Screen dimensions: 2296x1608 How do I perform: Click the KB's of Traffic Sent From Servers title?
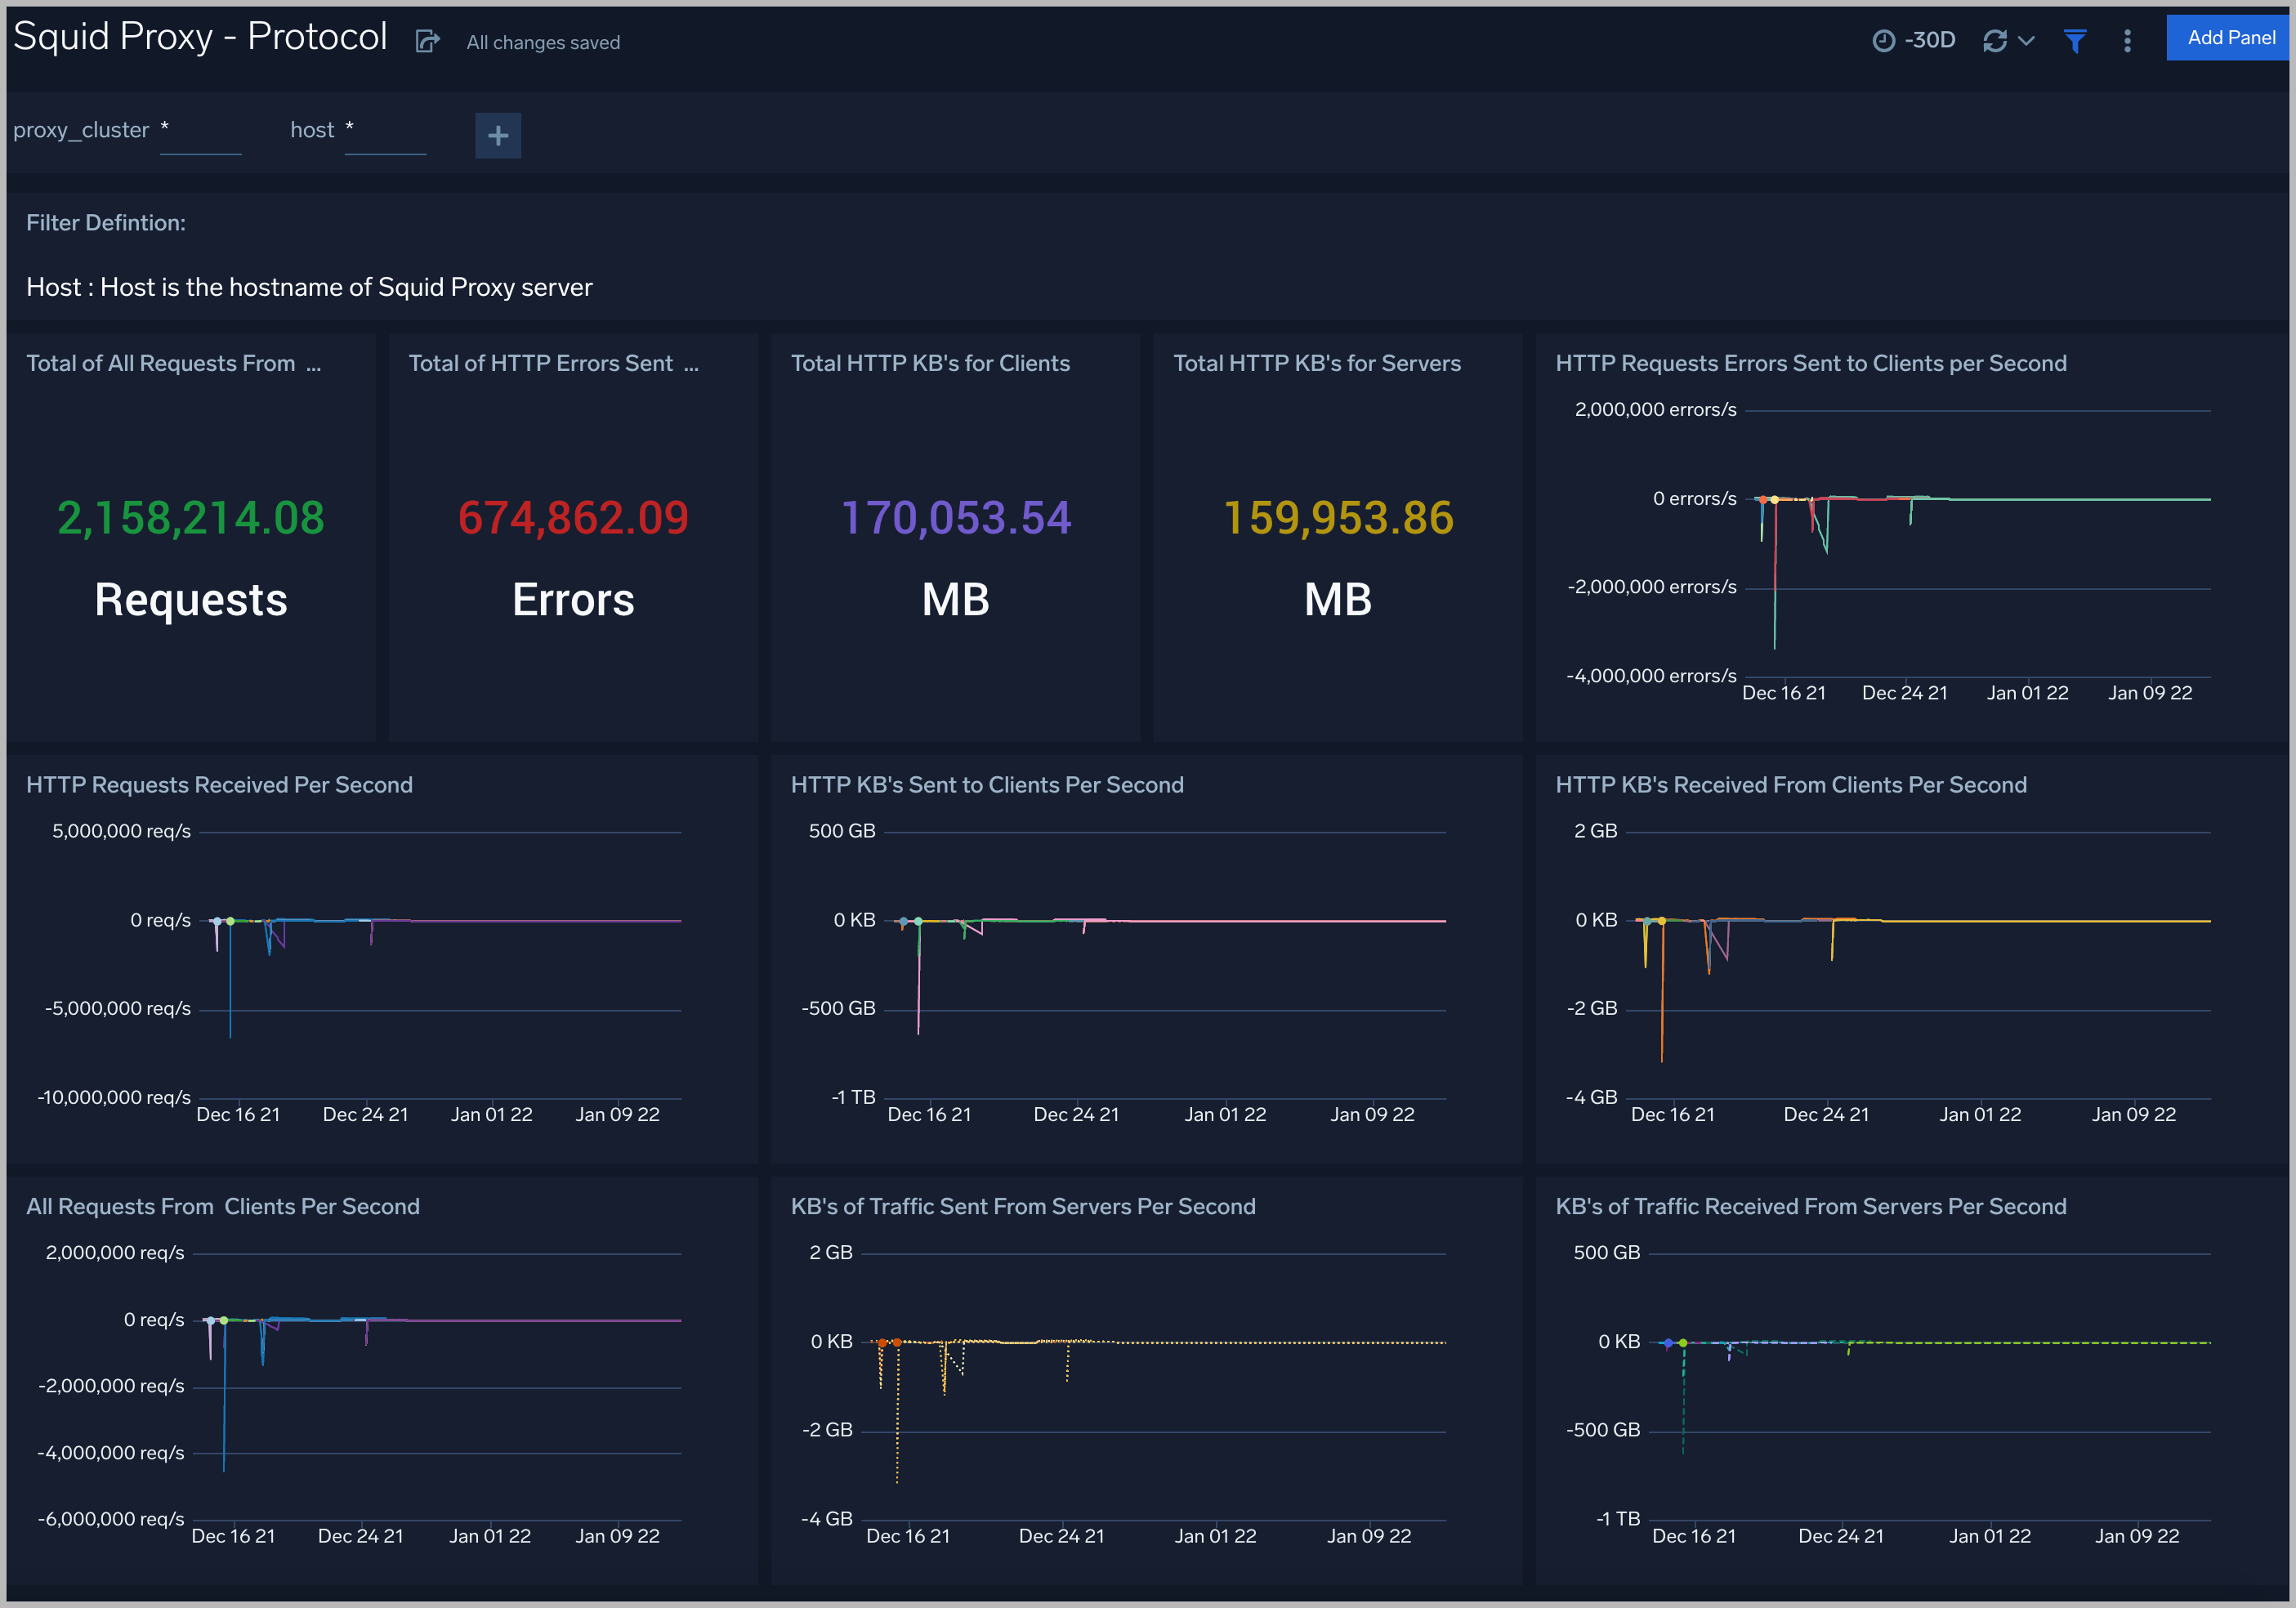pyautogui.click(x=1023, y=1206)
